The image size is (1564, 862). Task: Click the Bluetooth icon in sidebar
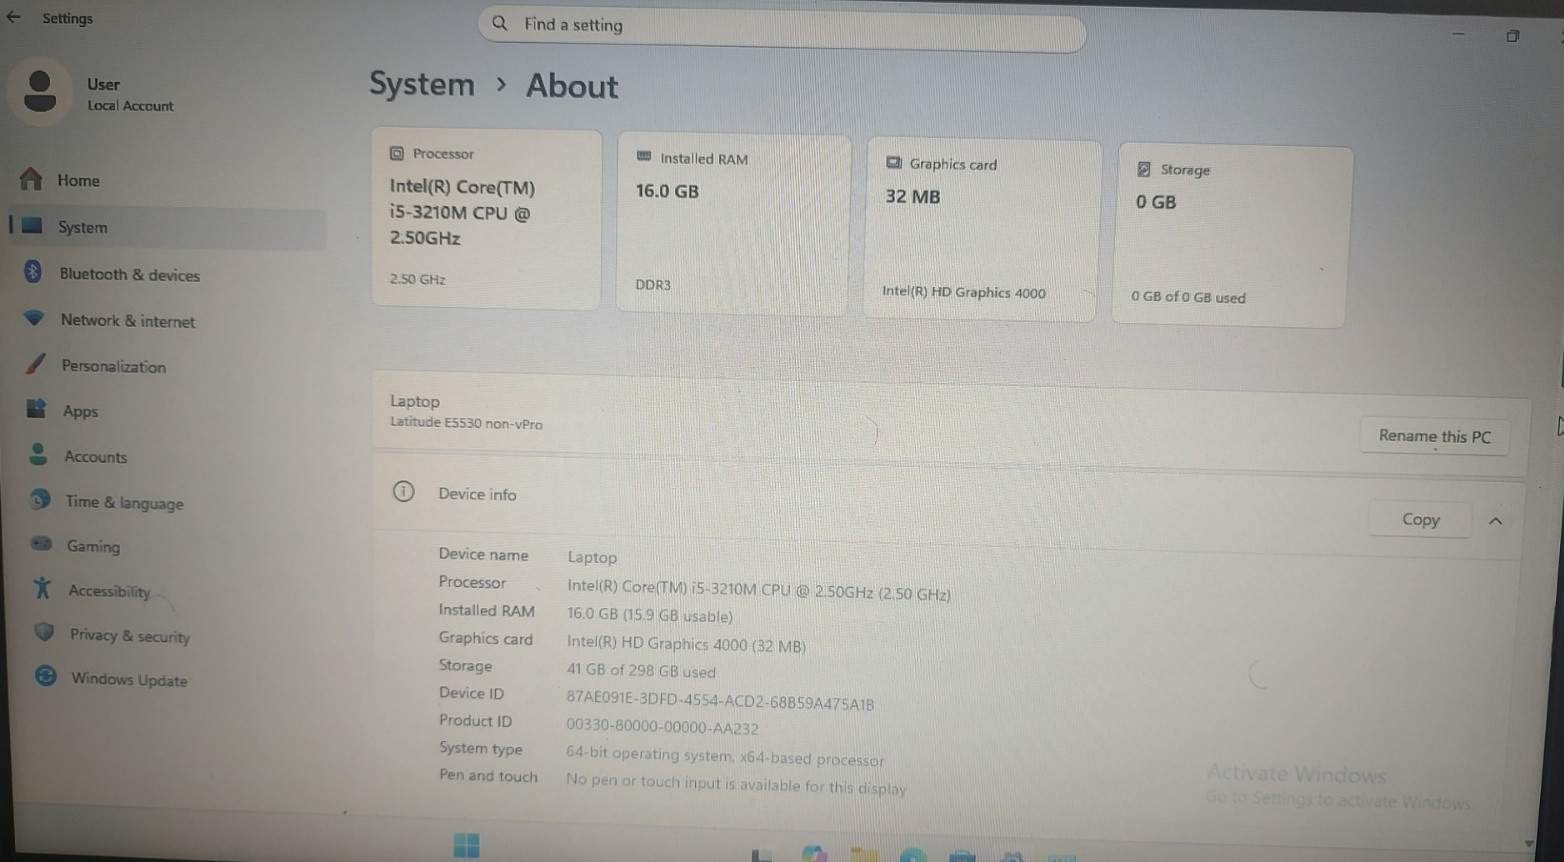tap(33, 272)
